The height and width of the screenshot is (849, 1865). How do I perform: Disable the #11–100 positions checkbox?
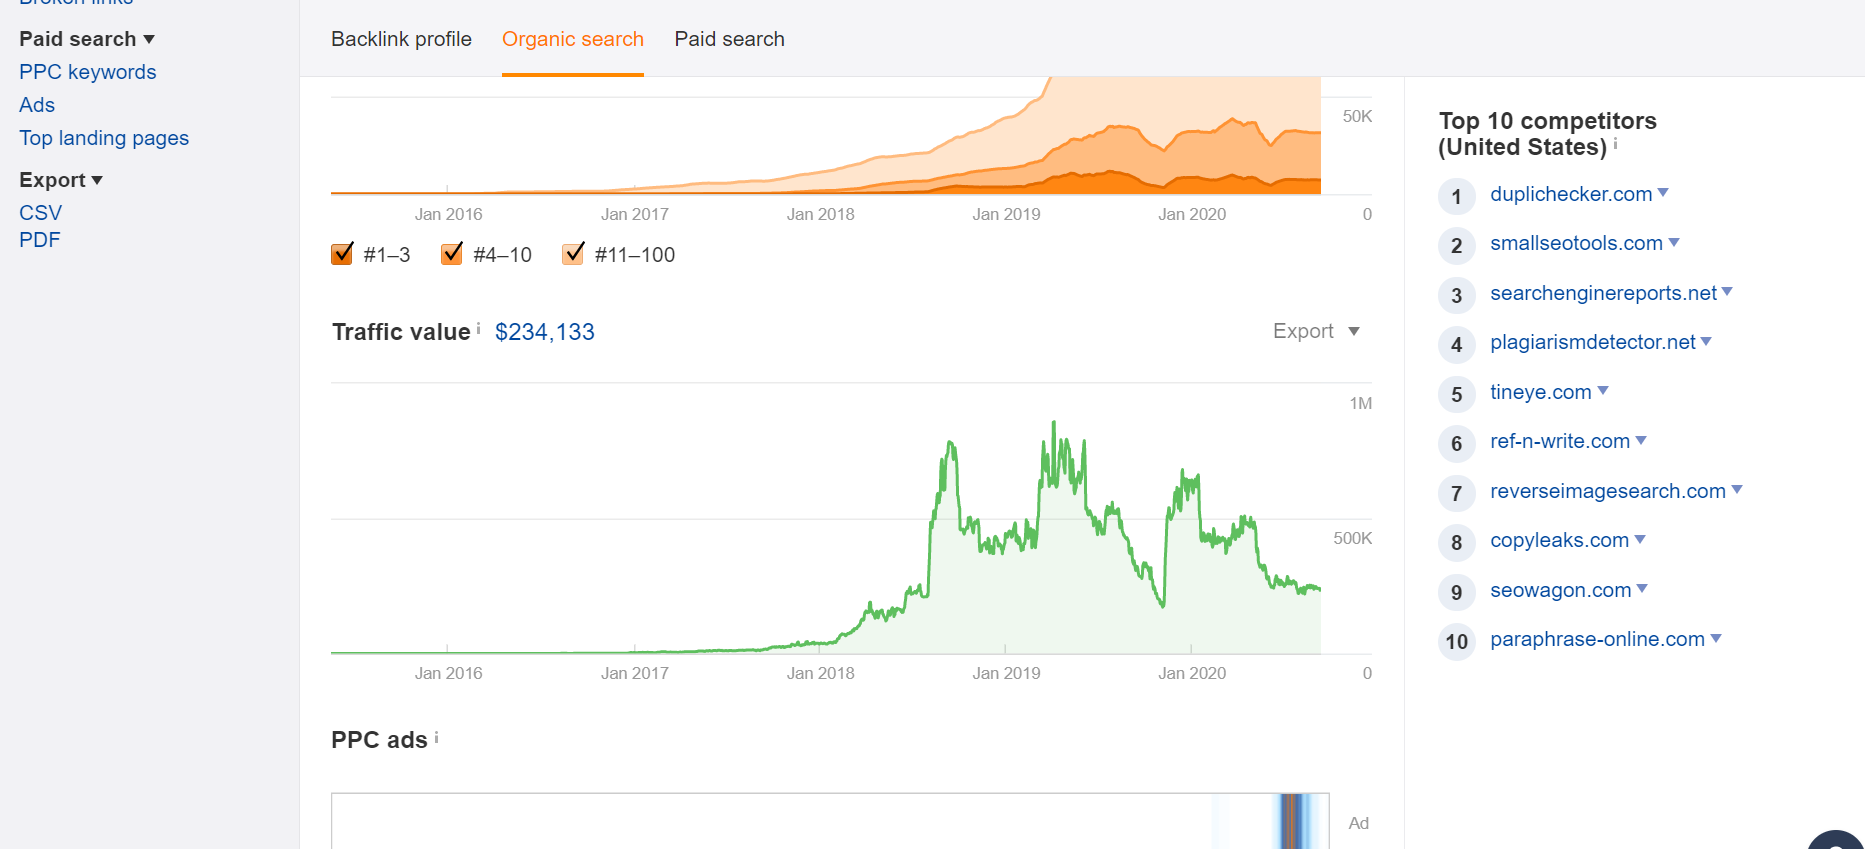pos(573,254)
